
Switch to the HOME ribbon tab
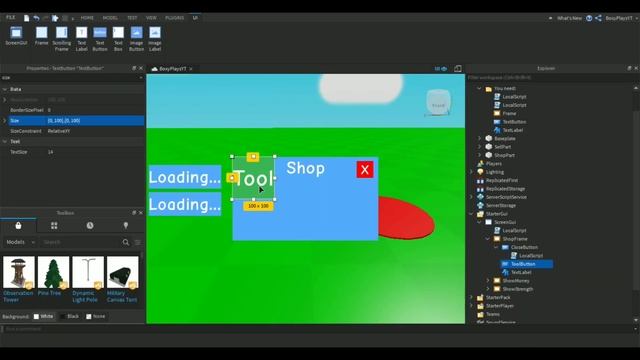pos(87,18)
